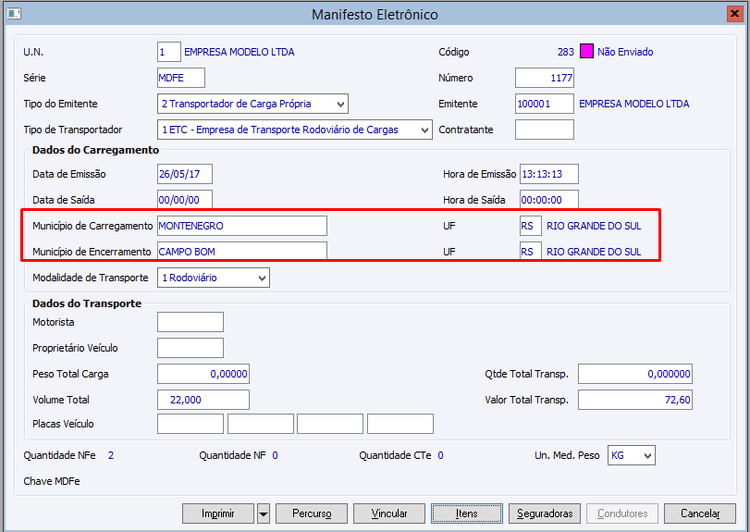Click the UF field beside CAMPO BOM
Image resolution: width=750 pixels, height=532 pixels.
click(531, 251)
